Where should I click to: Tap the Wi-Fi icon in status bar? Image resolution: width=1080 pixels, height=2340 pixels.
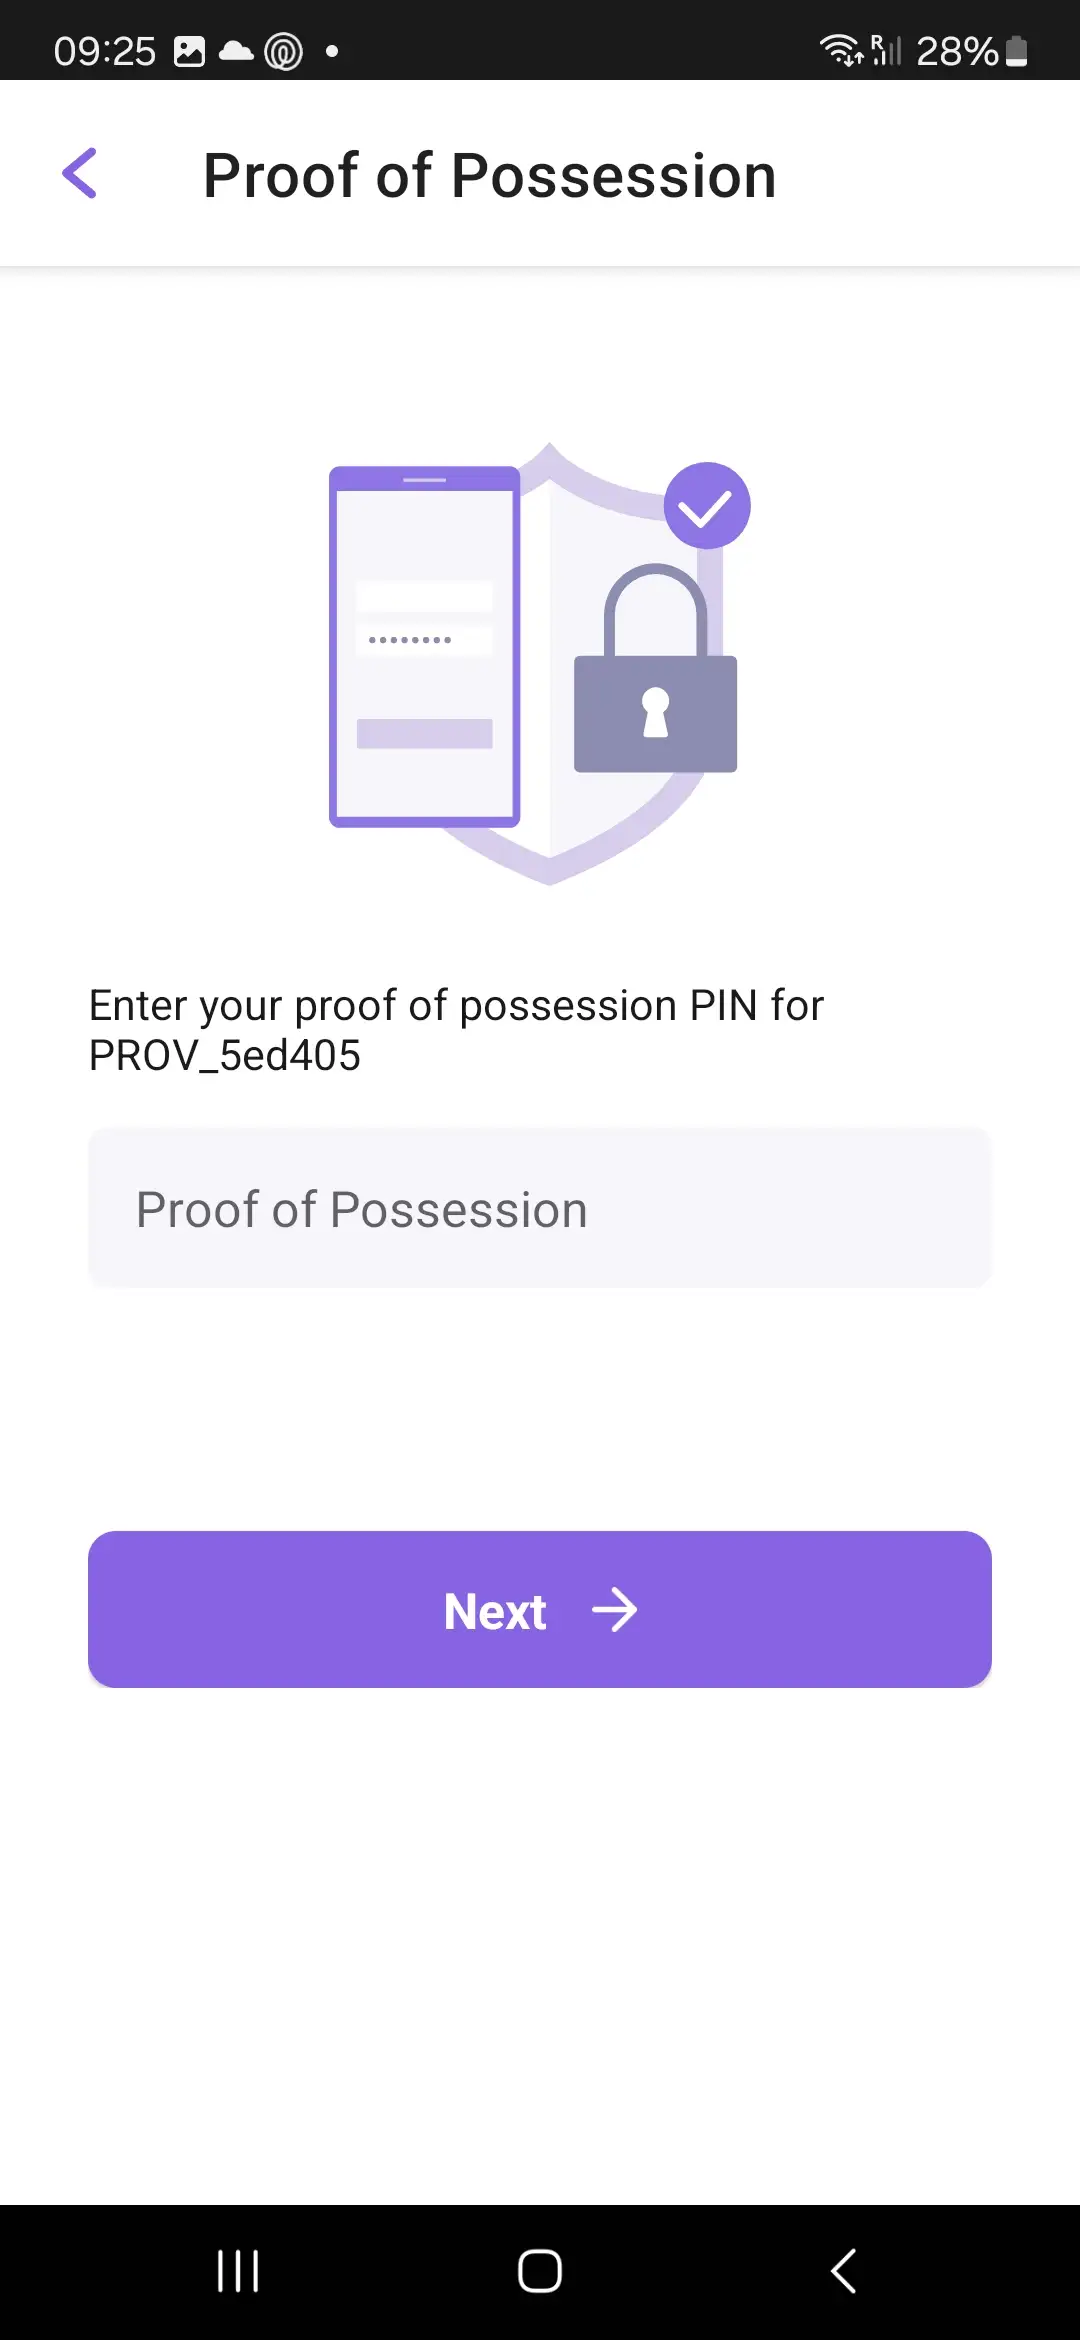pyautogui.click(x=840, y=50)
